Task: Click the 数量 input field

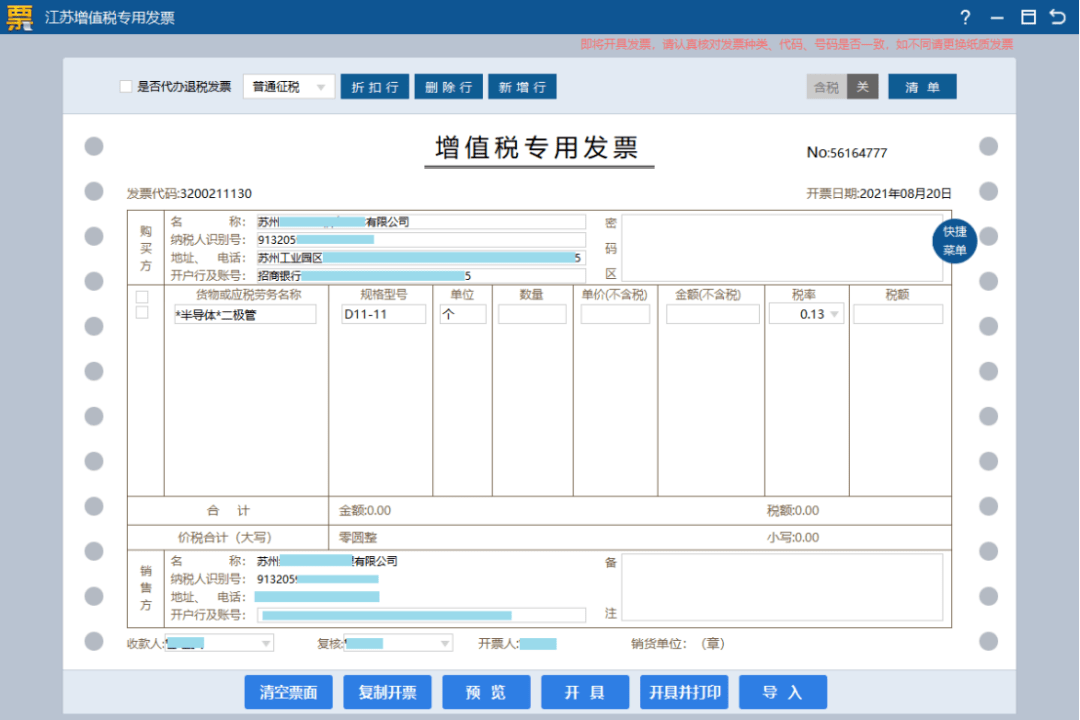Action: coord(532,314)
